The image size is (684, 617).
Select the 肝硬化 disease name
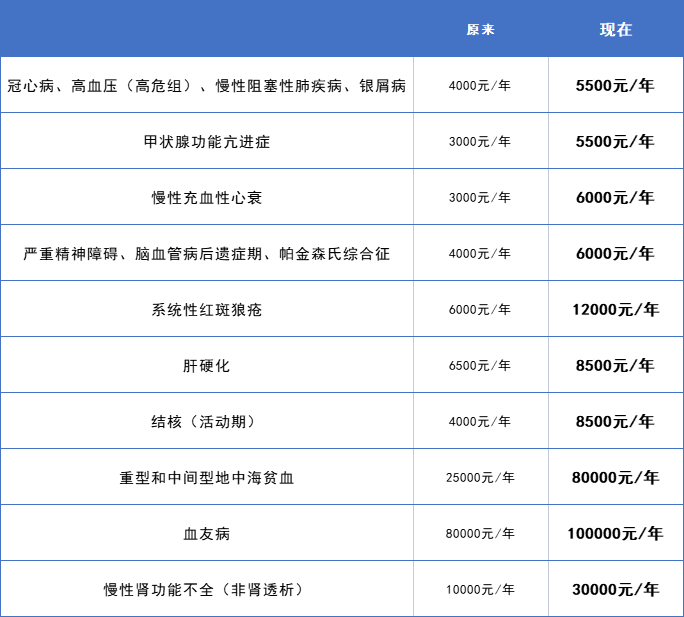coord(207,366)
